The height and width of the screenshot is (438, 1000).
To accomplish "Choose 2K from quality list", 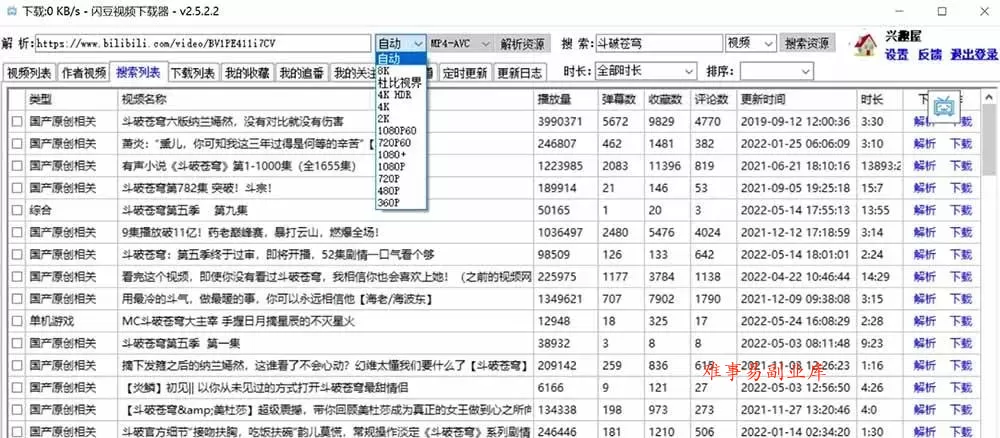I will [401, 119].
